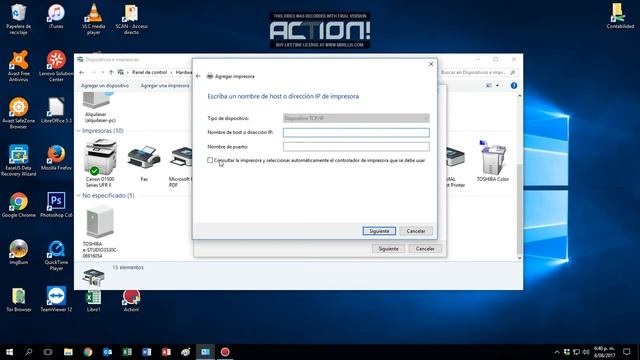This screenshot has width=640, height=360.
Task: Open Outlook from the taskbar
Action: click(x=107, y=352)
